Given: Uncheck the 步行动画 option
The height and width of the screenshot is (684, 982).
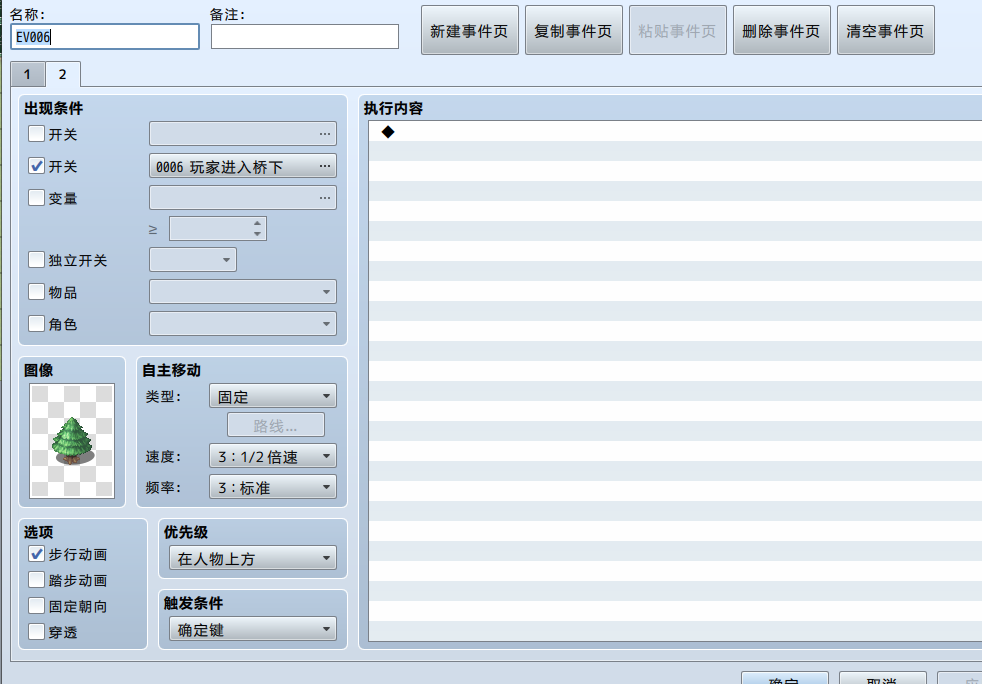Looking at the screenshot, I should [36, 554].
